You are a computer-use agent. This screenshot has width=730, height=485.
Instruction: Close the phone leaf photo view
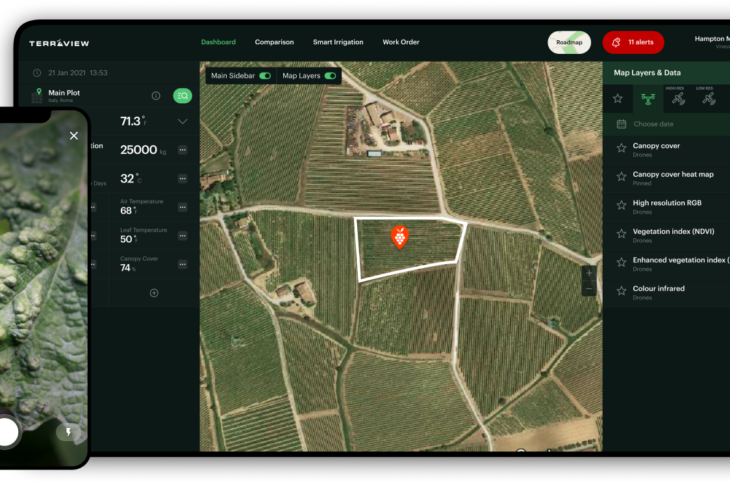click(74, 135)
